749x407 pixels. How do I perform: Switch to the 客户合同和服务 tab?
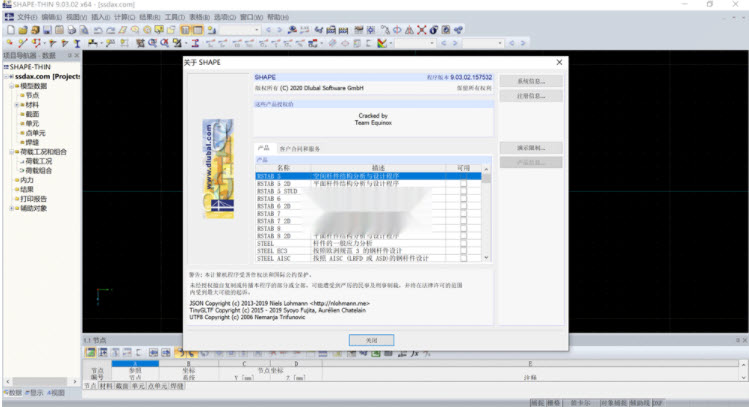point(300,148)
